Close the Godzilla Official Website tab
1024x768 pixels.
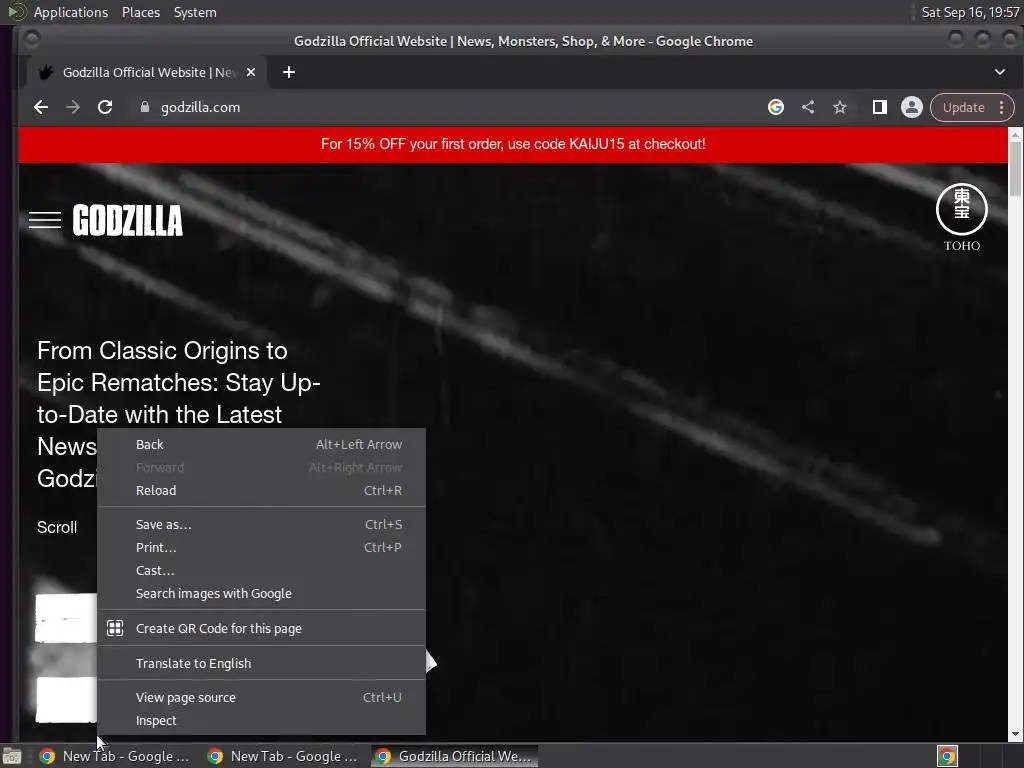(251, 72)
